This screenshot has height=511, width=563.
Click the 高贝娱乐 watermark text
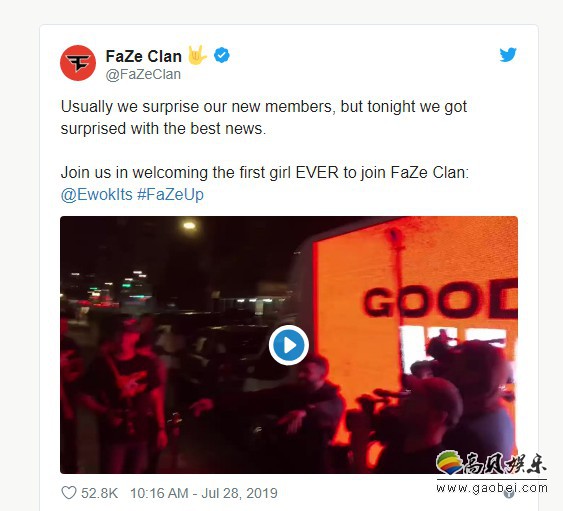pyautogui.click(x=504, y=463)
